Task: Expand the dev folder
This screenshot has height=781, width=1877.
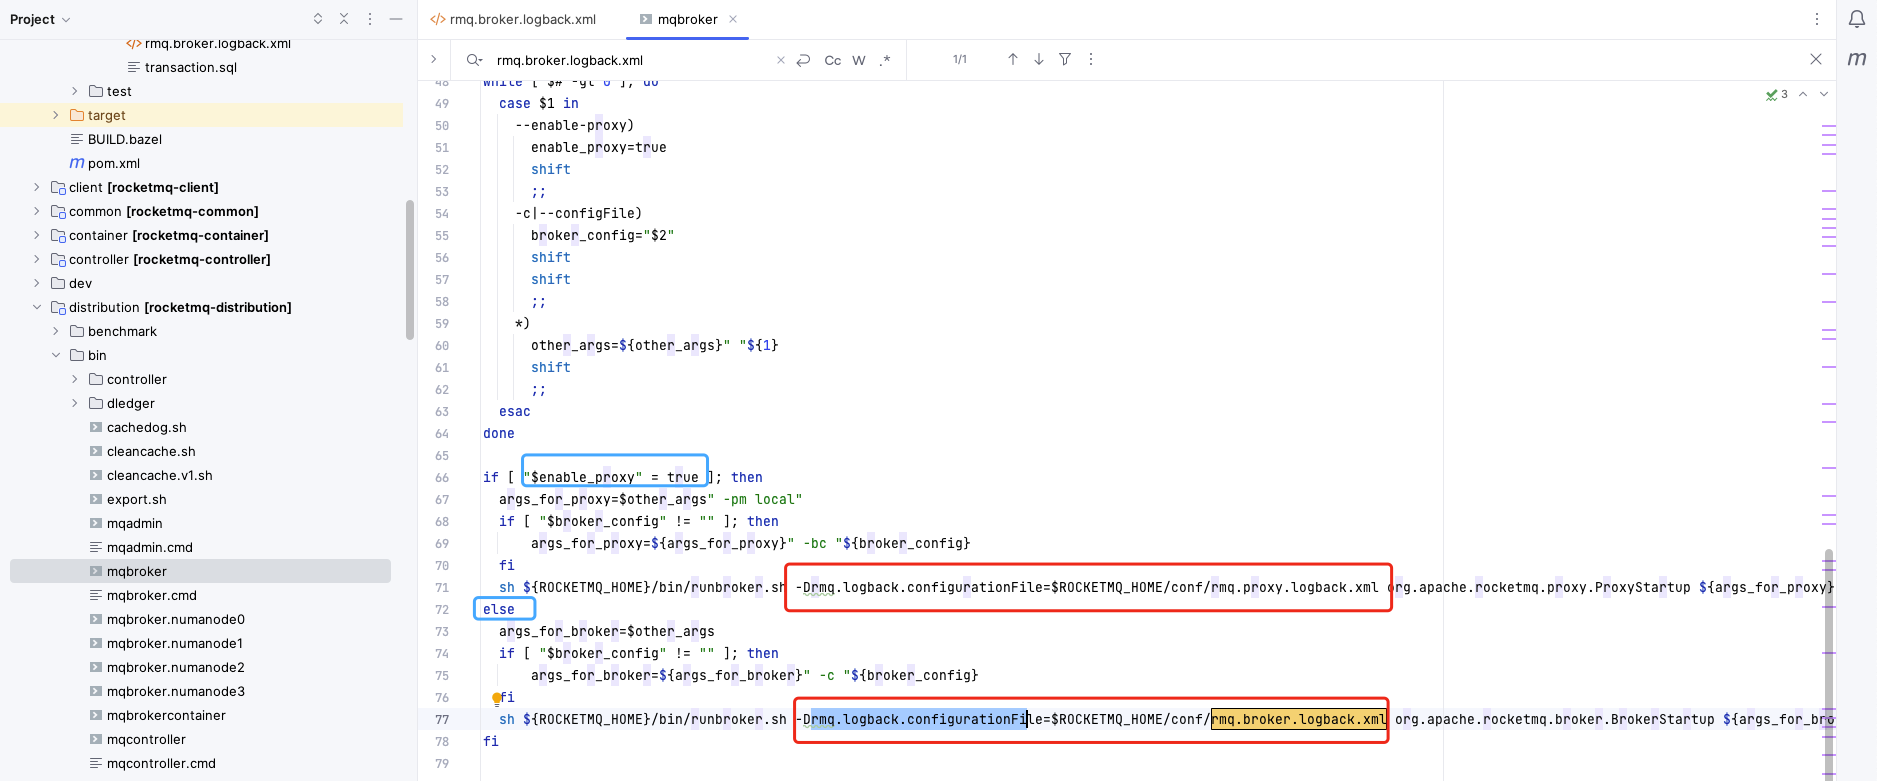Action: click(37, 283)
